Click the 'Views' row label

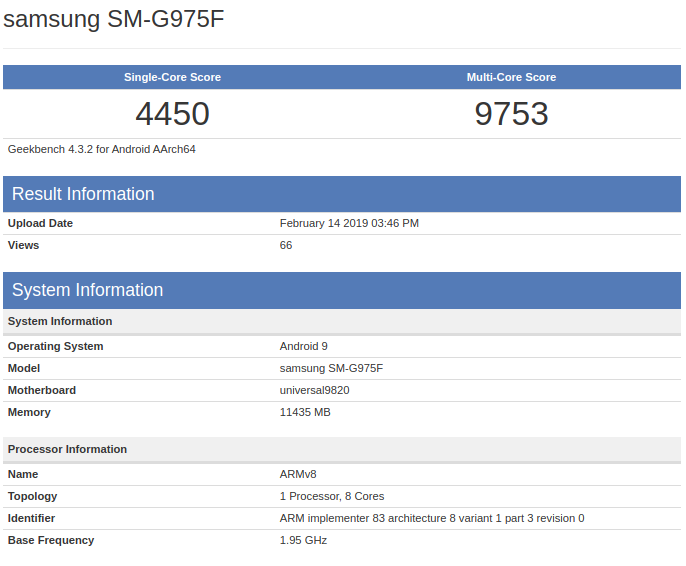pyautogui.click(x=23, y=245)
